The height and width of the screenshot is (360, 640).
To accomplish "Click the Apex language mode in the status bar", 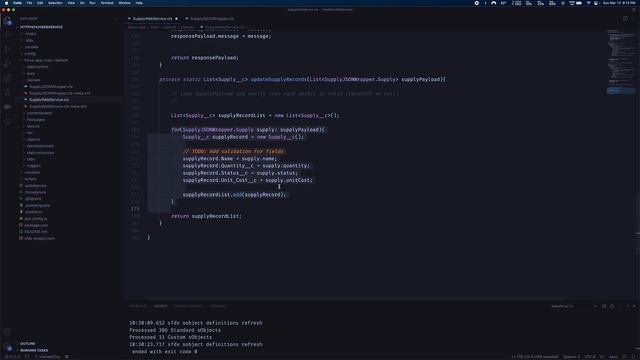I will click(613, 357).
